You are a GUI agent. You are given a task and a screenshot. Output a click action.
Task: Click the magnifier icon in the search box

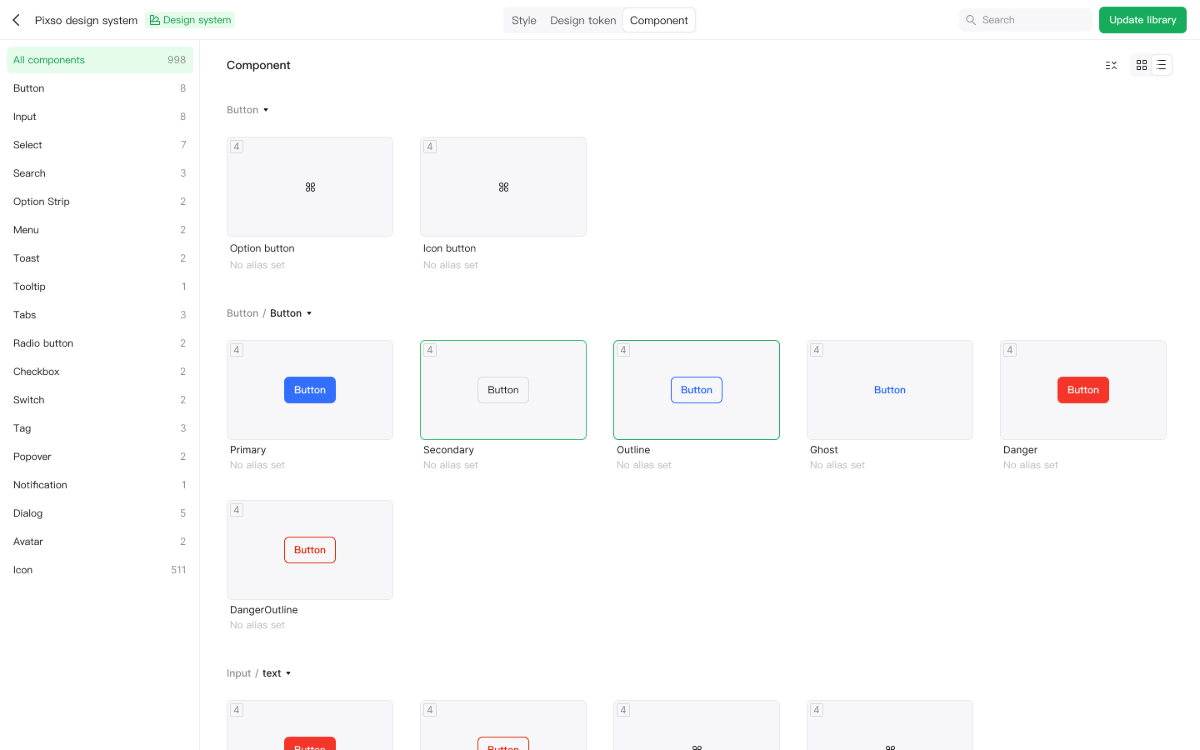click(971, 20)
